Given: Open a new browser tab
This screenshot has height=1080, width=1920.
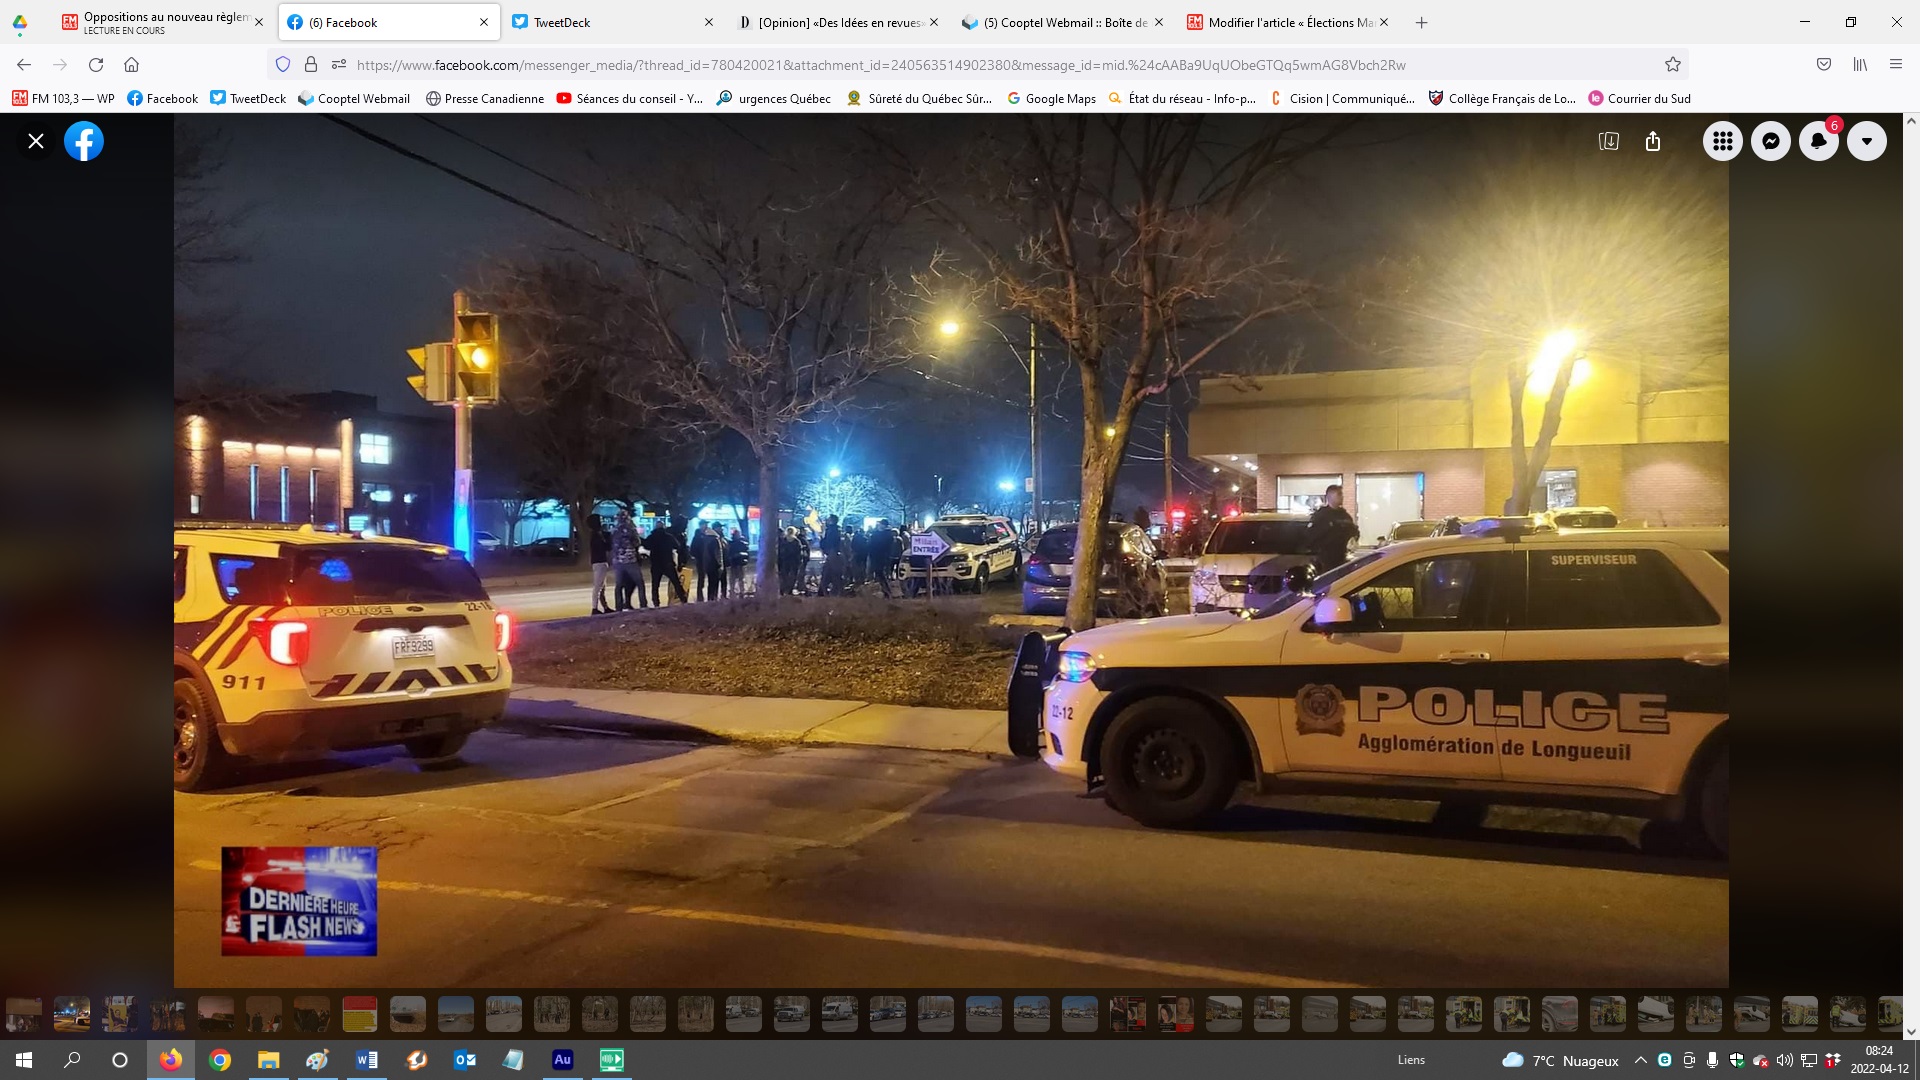Looking at the screenshot, I should (x=1421, y=22).
